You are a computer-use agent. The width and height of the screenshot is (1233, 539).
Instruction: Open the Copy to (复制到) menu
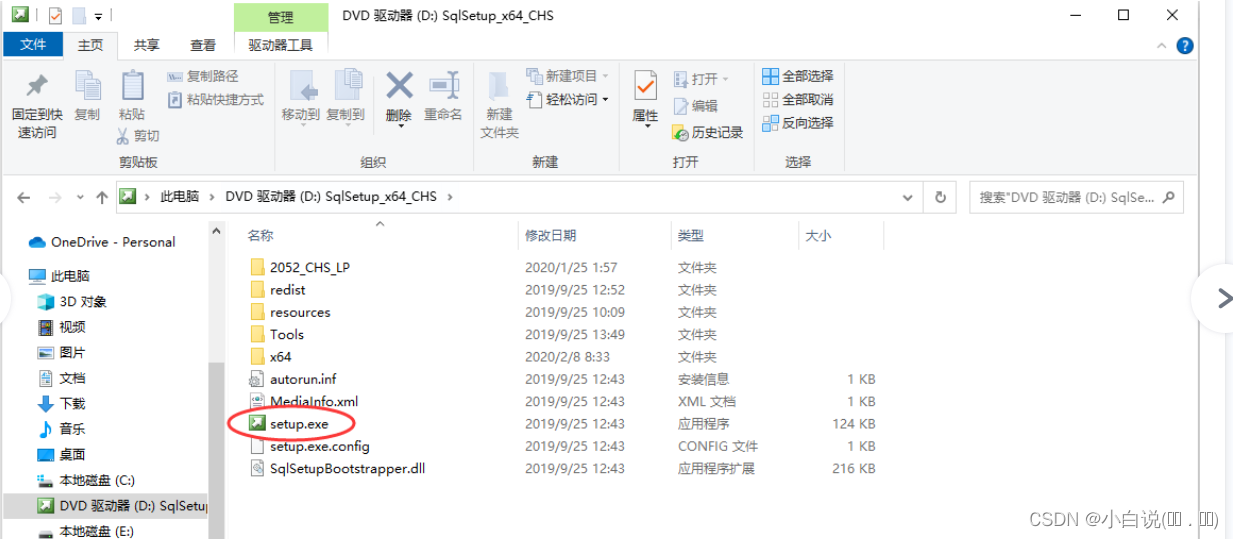346,96
